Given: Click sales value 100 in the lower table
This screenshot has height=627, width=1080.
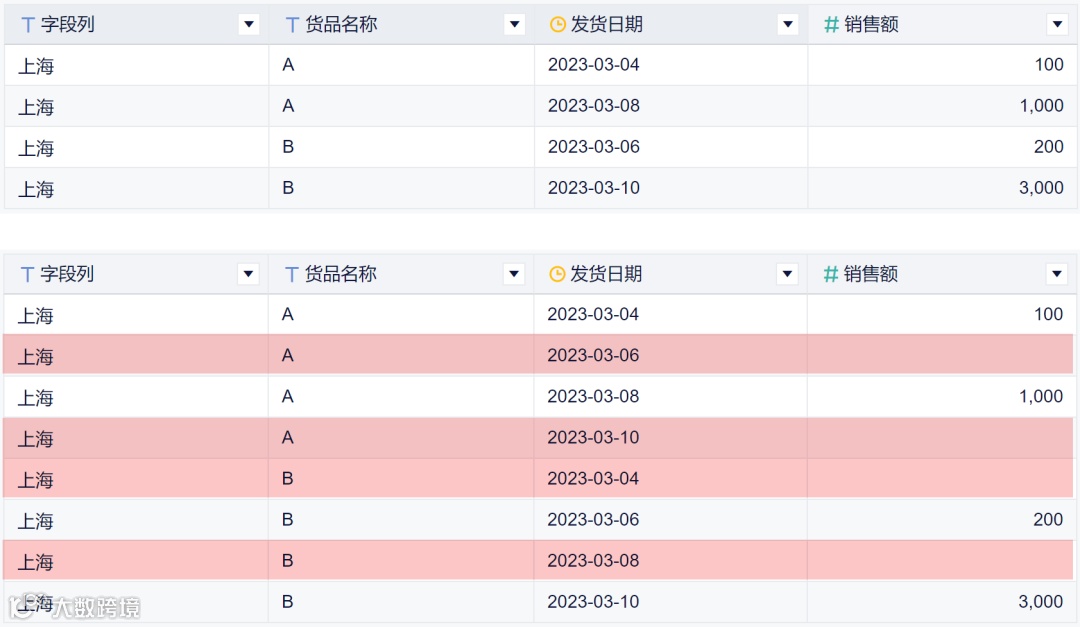Looking at the screenshot, I should tap(1048, 314).
